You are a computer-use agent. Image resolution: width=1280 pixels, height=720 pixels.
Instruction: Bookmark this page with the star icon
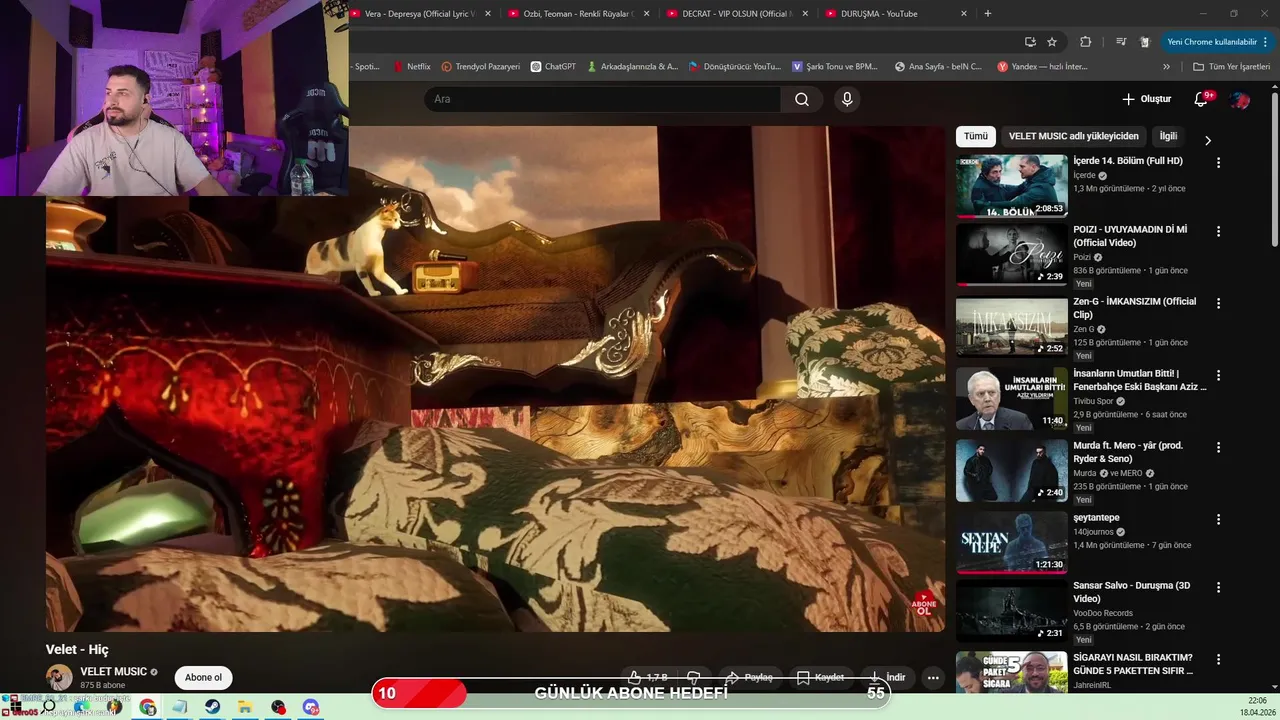click(1052, 42)
